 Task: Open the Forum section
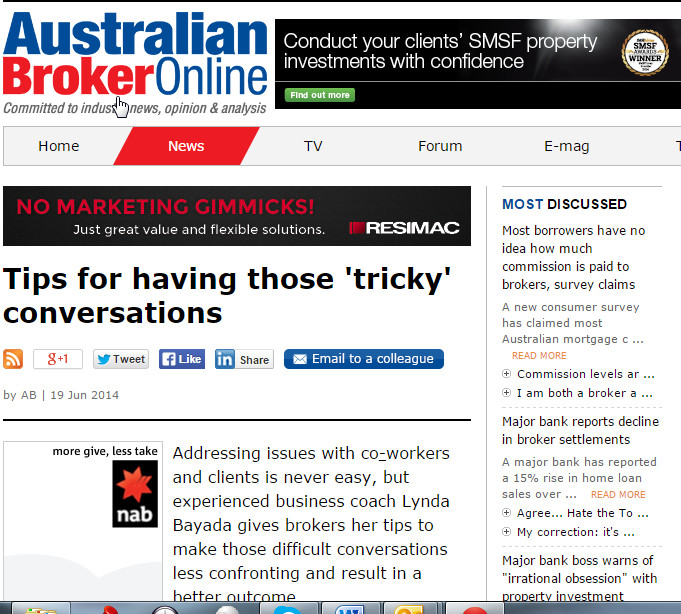pos(440,146)
